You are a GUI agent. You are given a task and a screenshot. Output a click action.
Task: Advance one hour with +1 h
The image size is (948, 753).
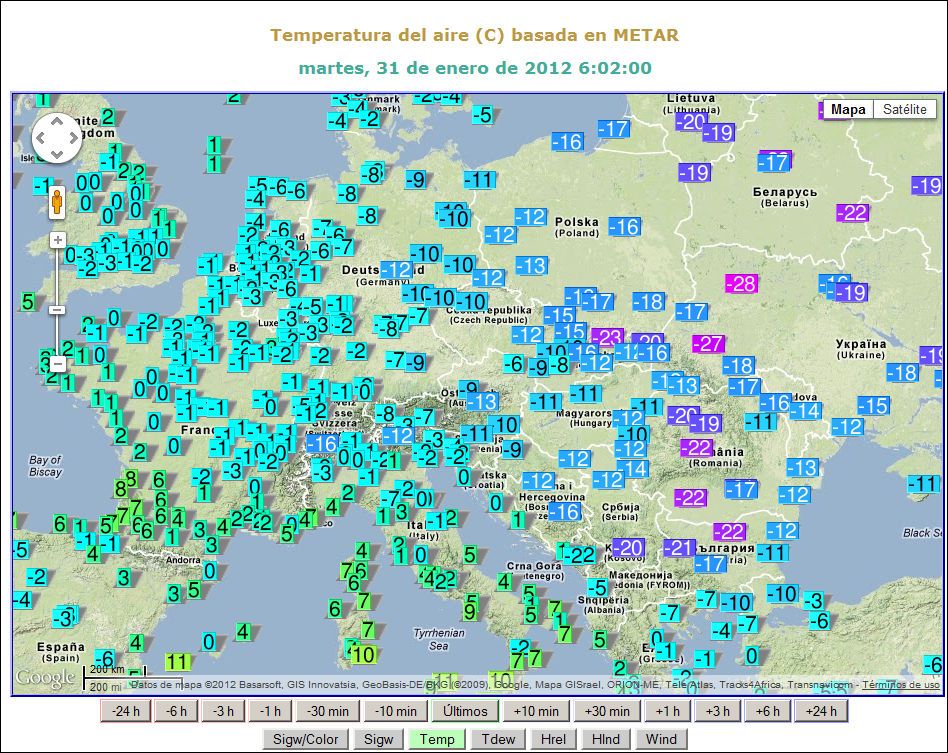(667, 711)
